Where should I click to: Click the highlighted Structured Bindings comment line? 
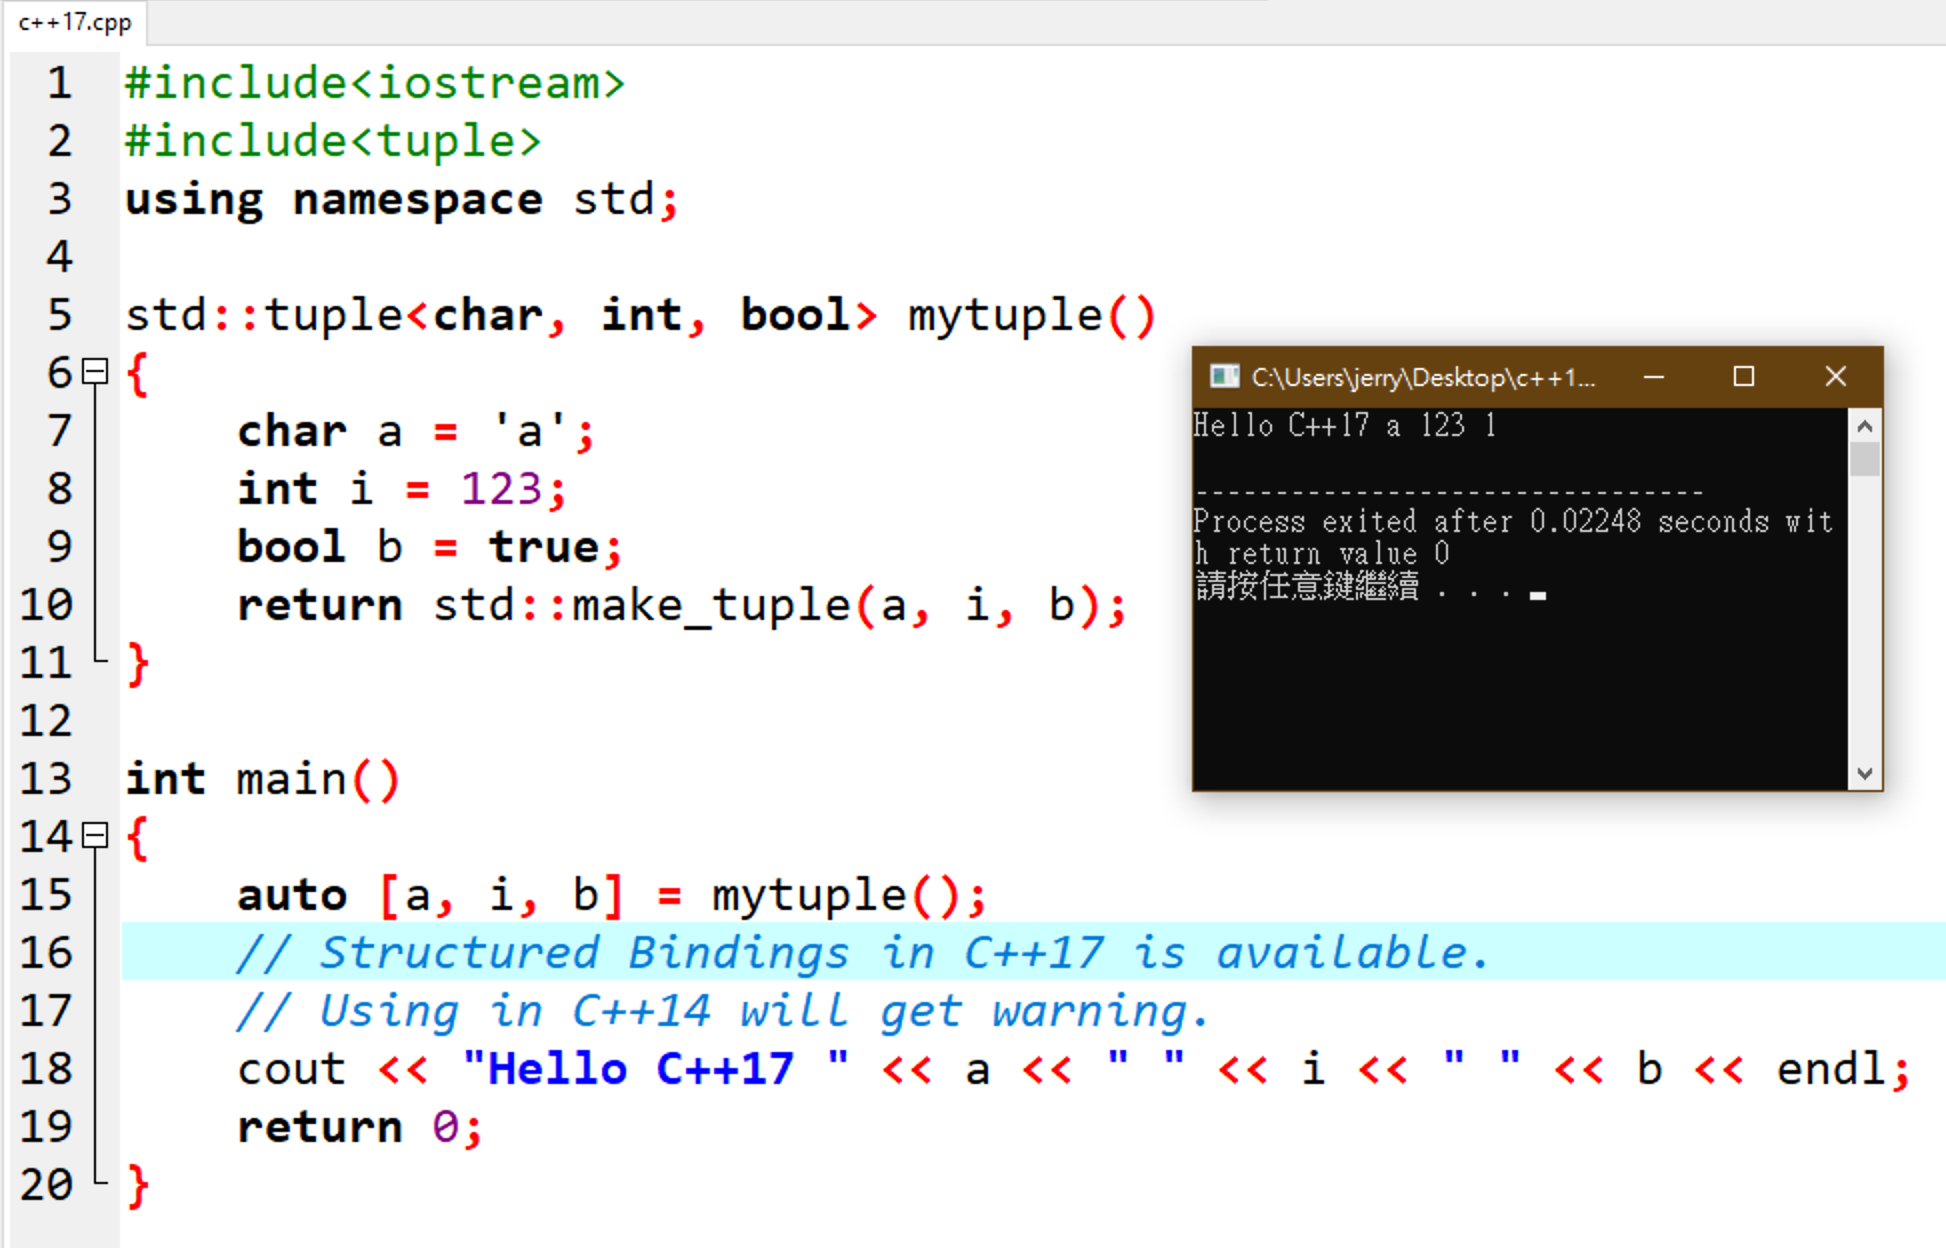click(x=860, y=952)
